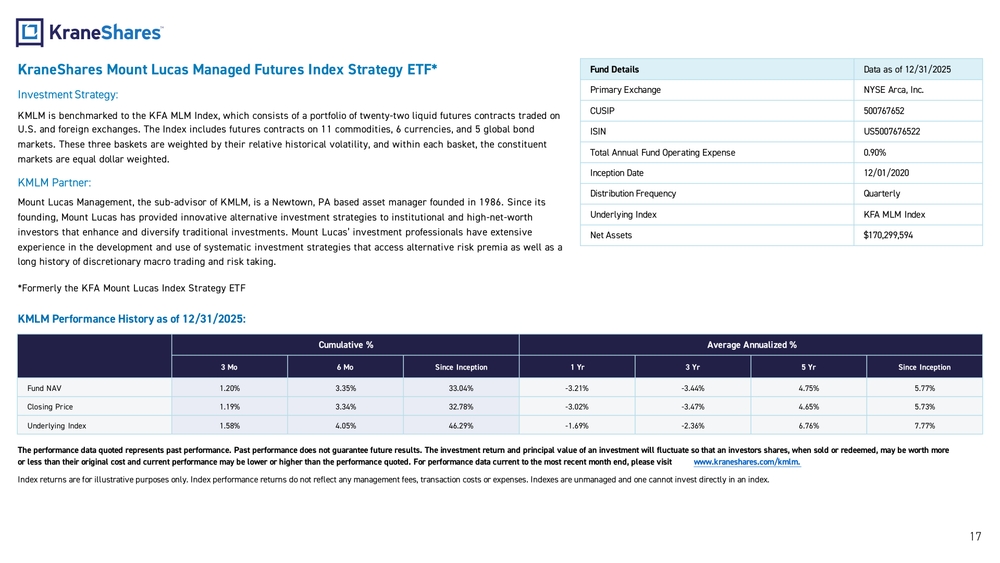Click the page number 17
This screenshot has width=1000, height=563.
click(x=975, y=537)
